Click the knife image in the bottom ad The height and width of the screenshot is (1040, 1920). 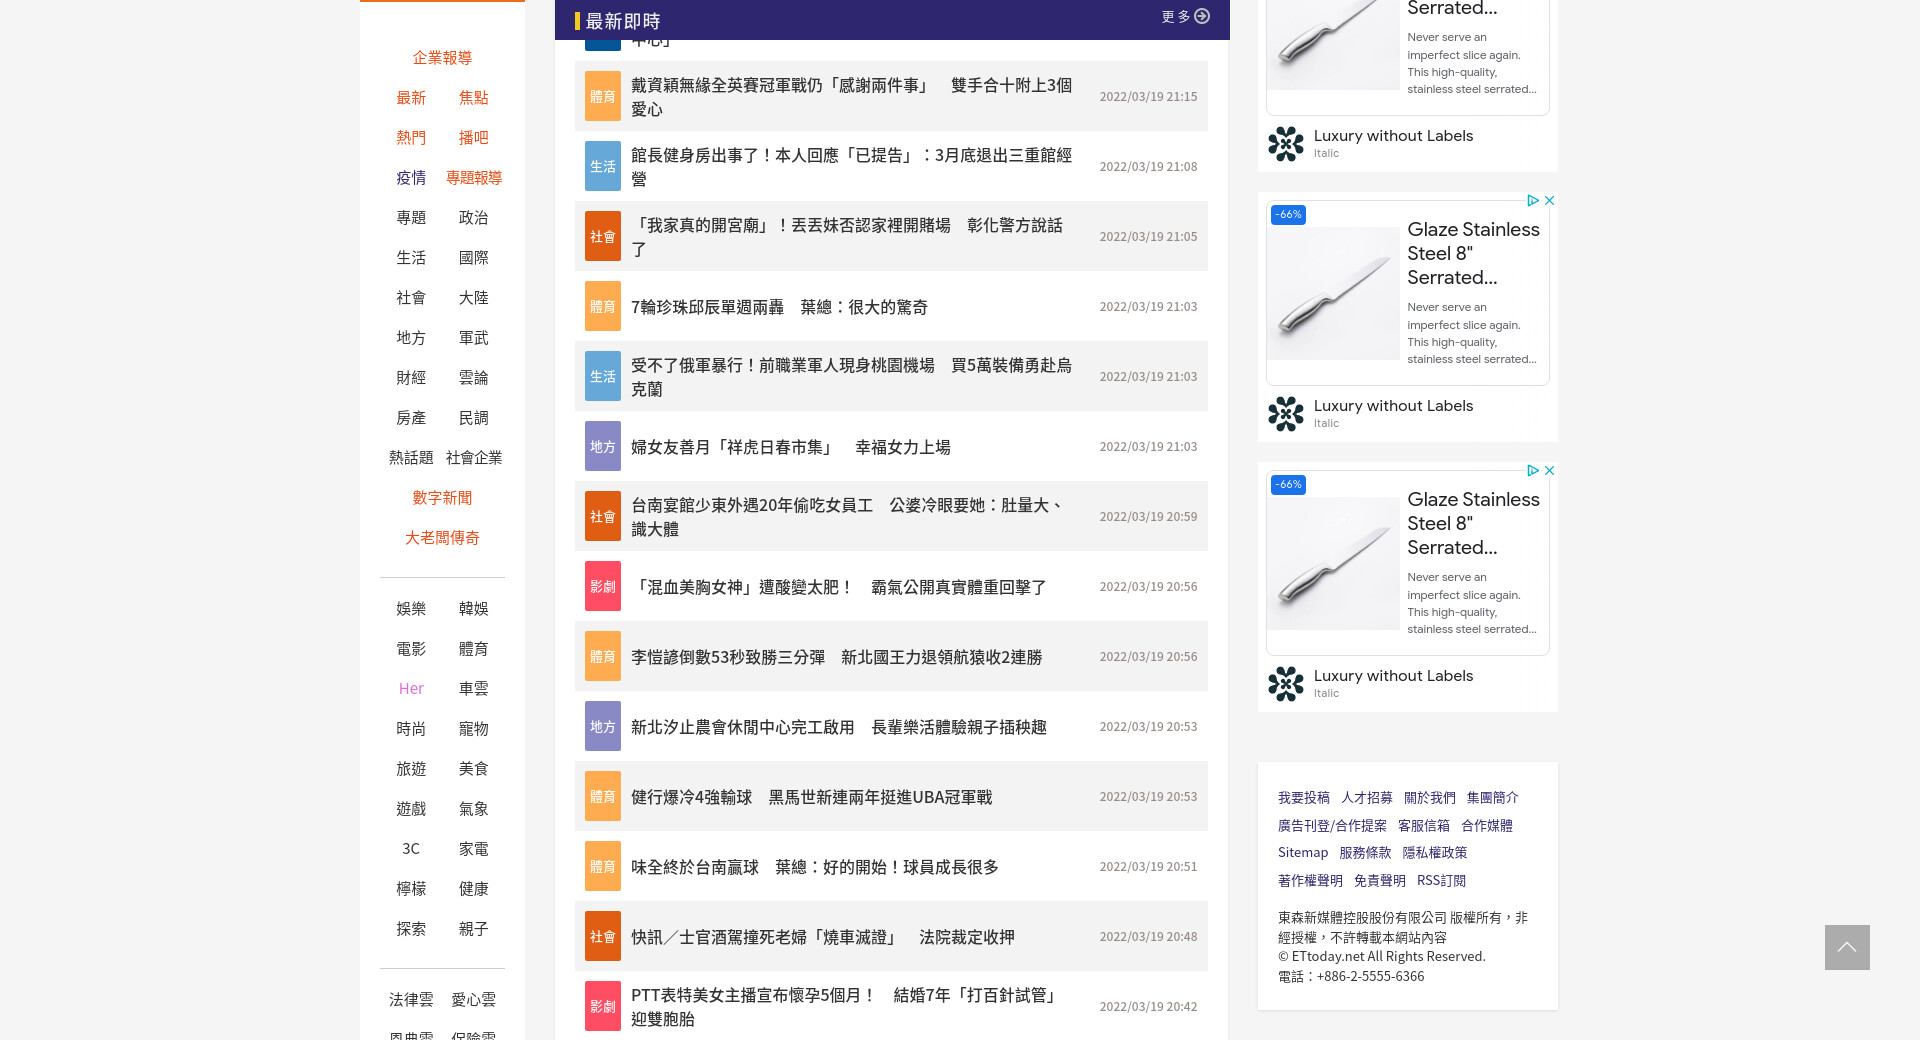(1333, 564)
